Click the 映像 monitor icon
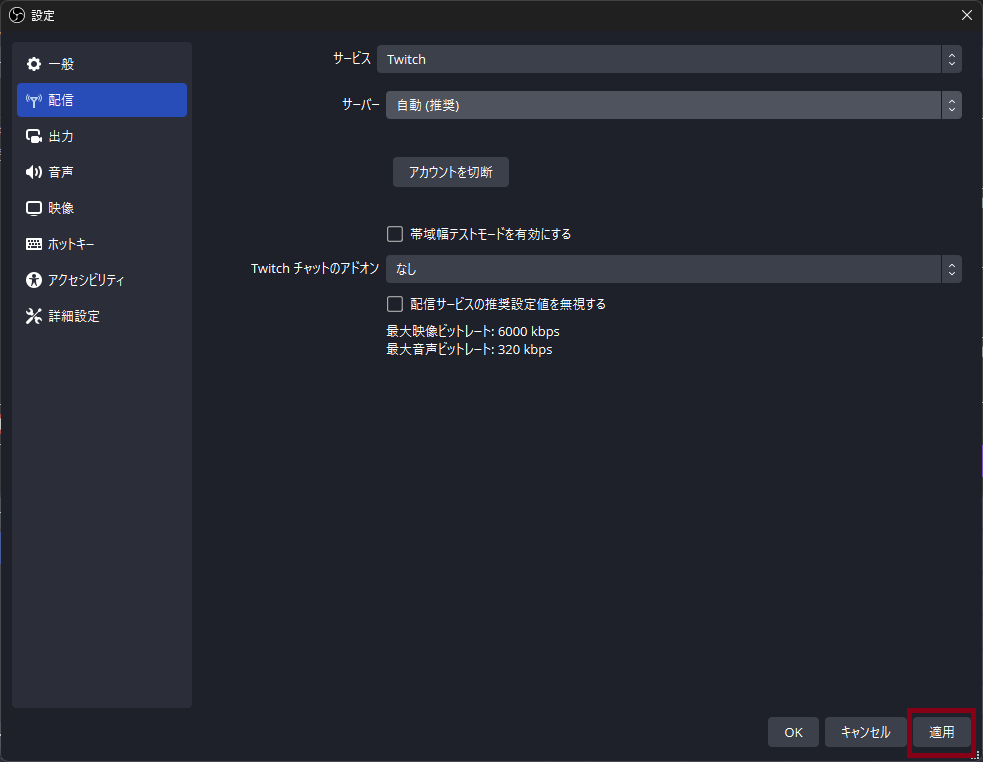The width and height of the screenshot is (983, 762). coord(34,208)
